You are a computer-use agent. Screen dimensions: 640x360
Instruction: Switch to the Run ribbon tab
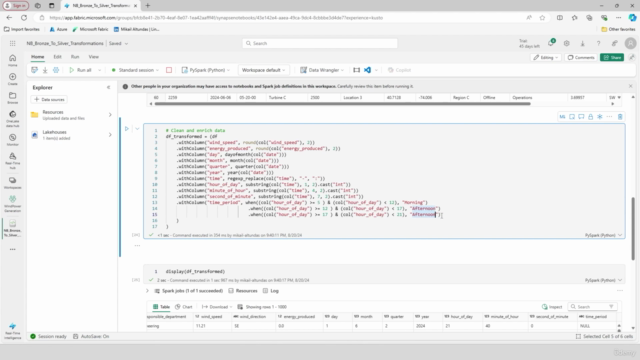[75, 57]
